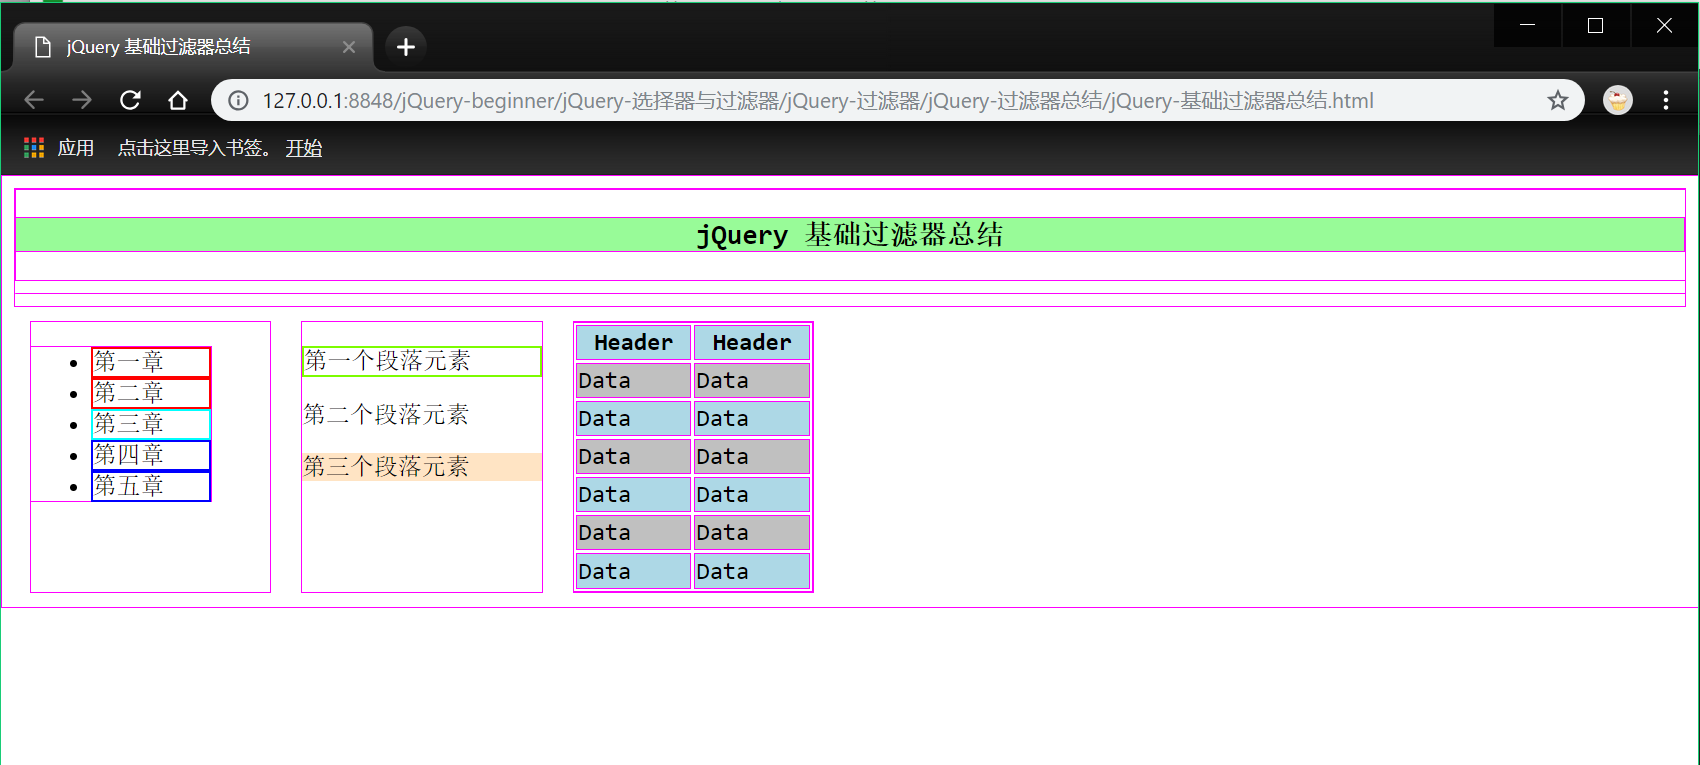The height and width of the screenshot is (765, 1700).
Task: Open the user profile avatar
Action: click(1617, 100)
